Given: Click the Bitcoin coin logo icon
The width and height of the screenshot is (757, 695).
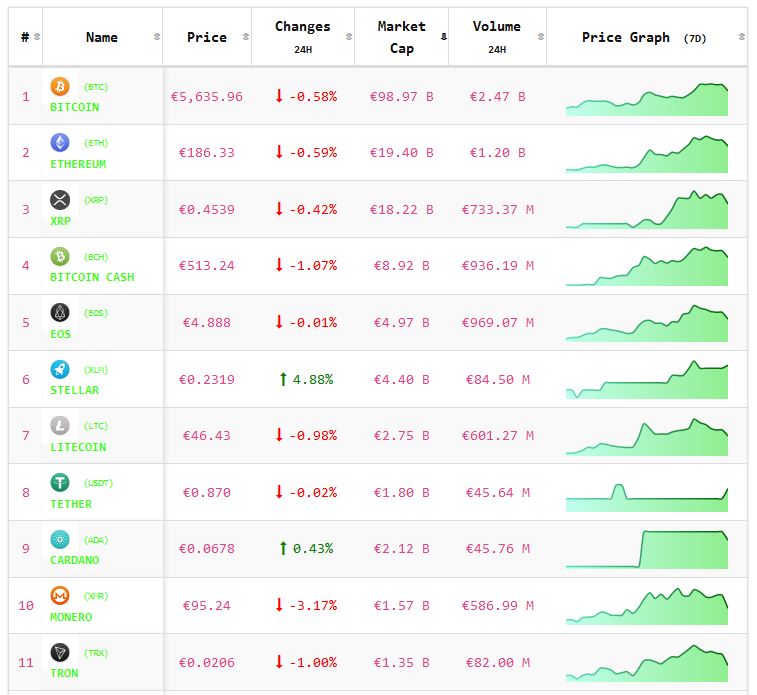Looking at the screenshot, I should [x=60, y=87].
